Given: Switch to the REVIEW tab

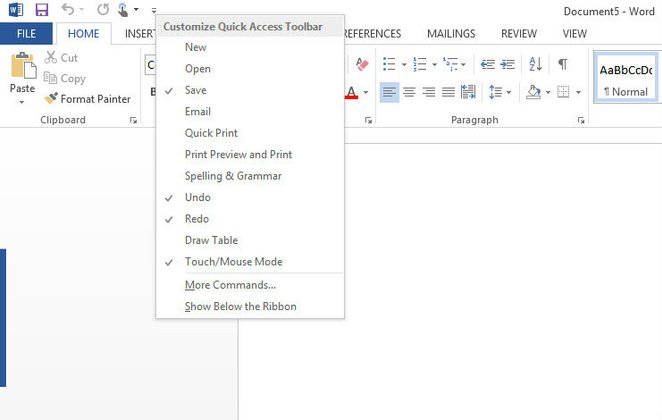Looking at the screenshot, I should point(519,34).
